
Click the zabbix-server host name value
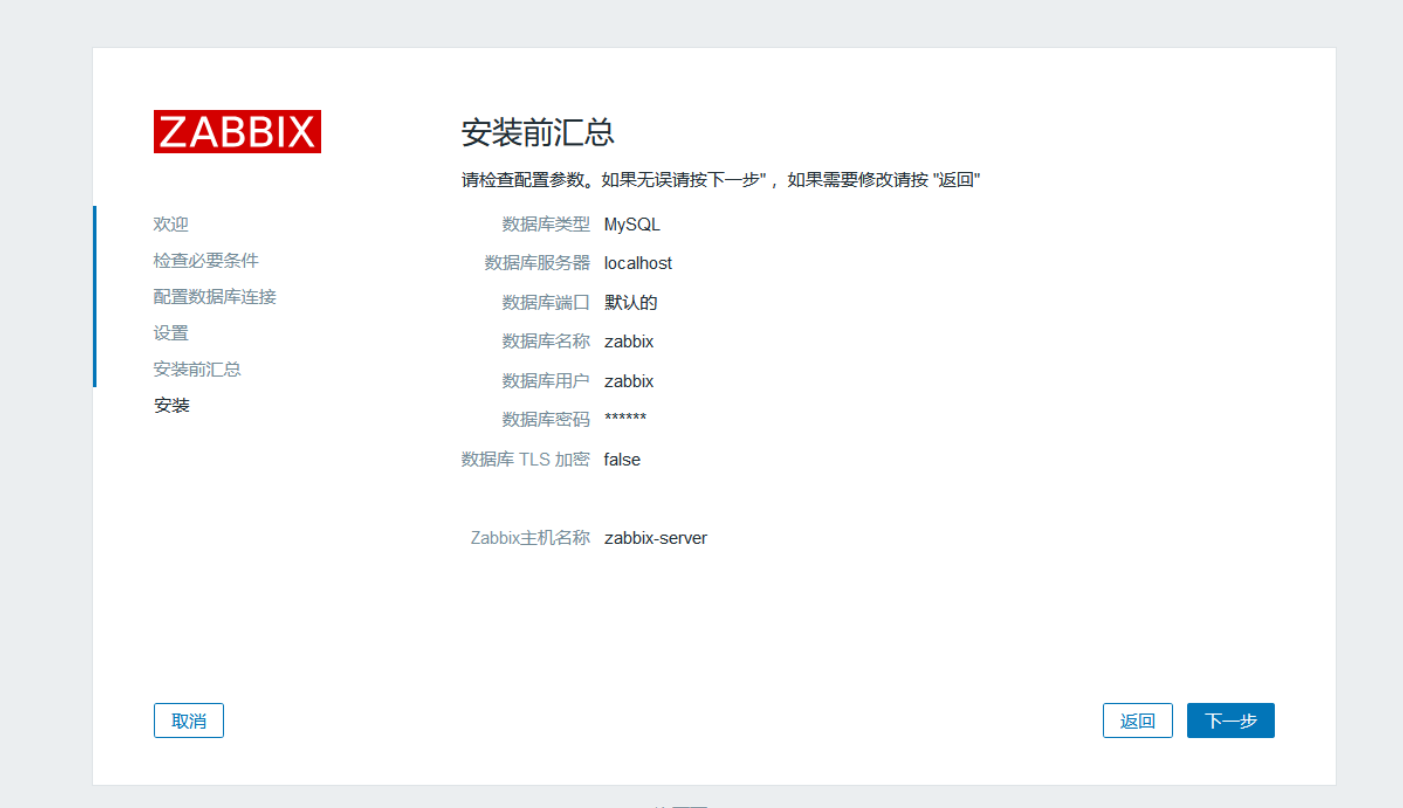pos(656,538)
